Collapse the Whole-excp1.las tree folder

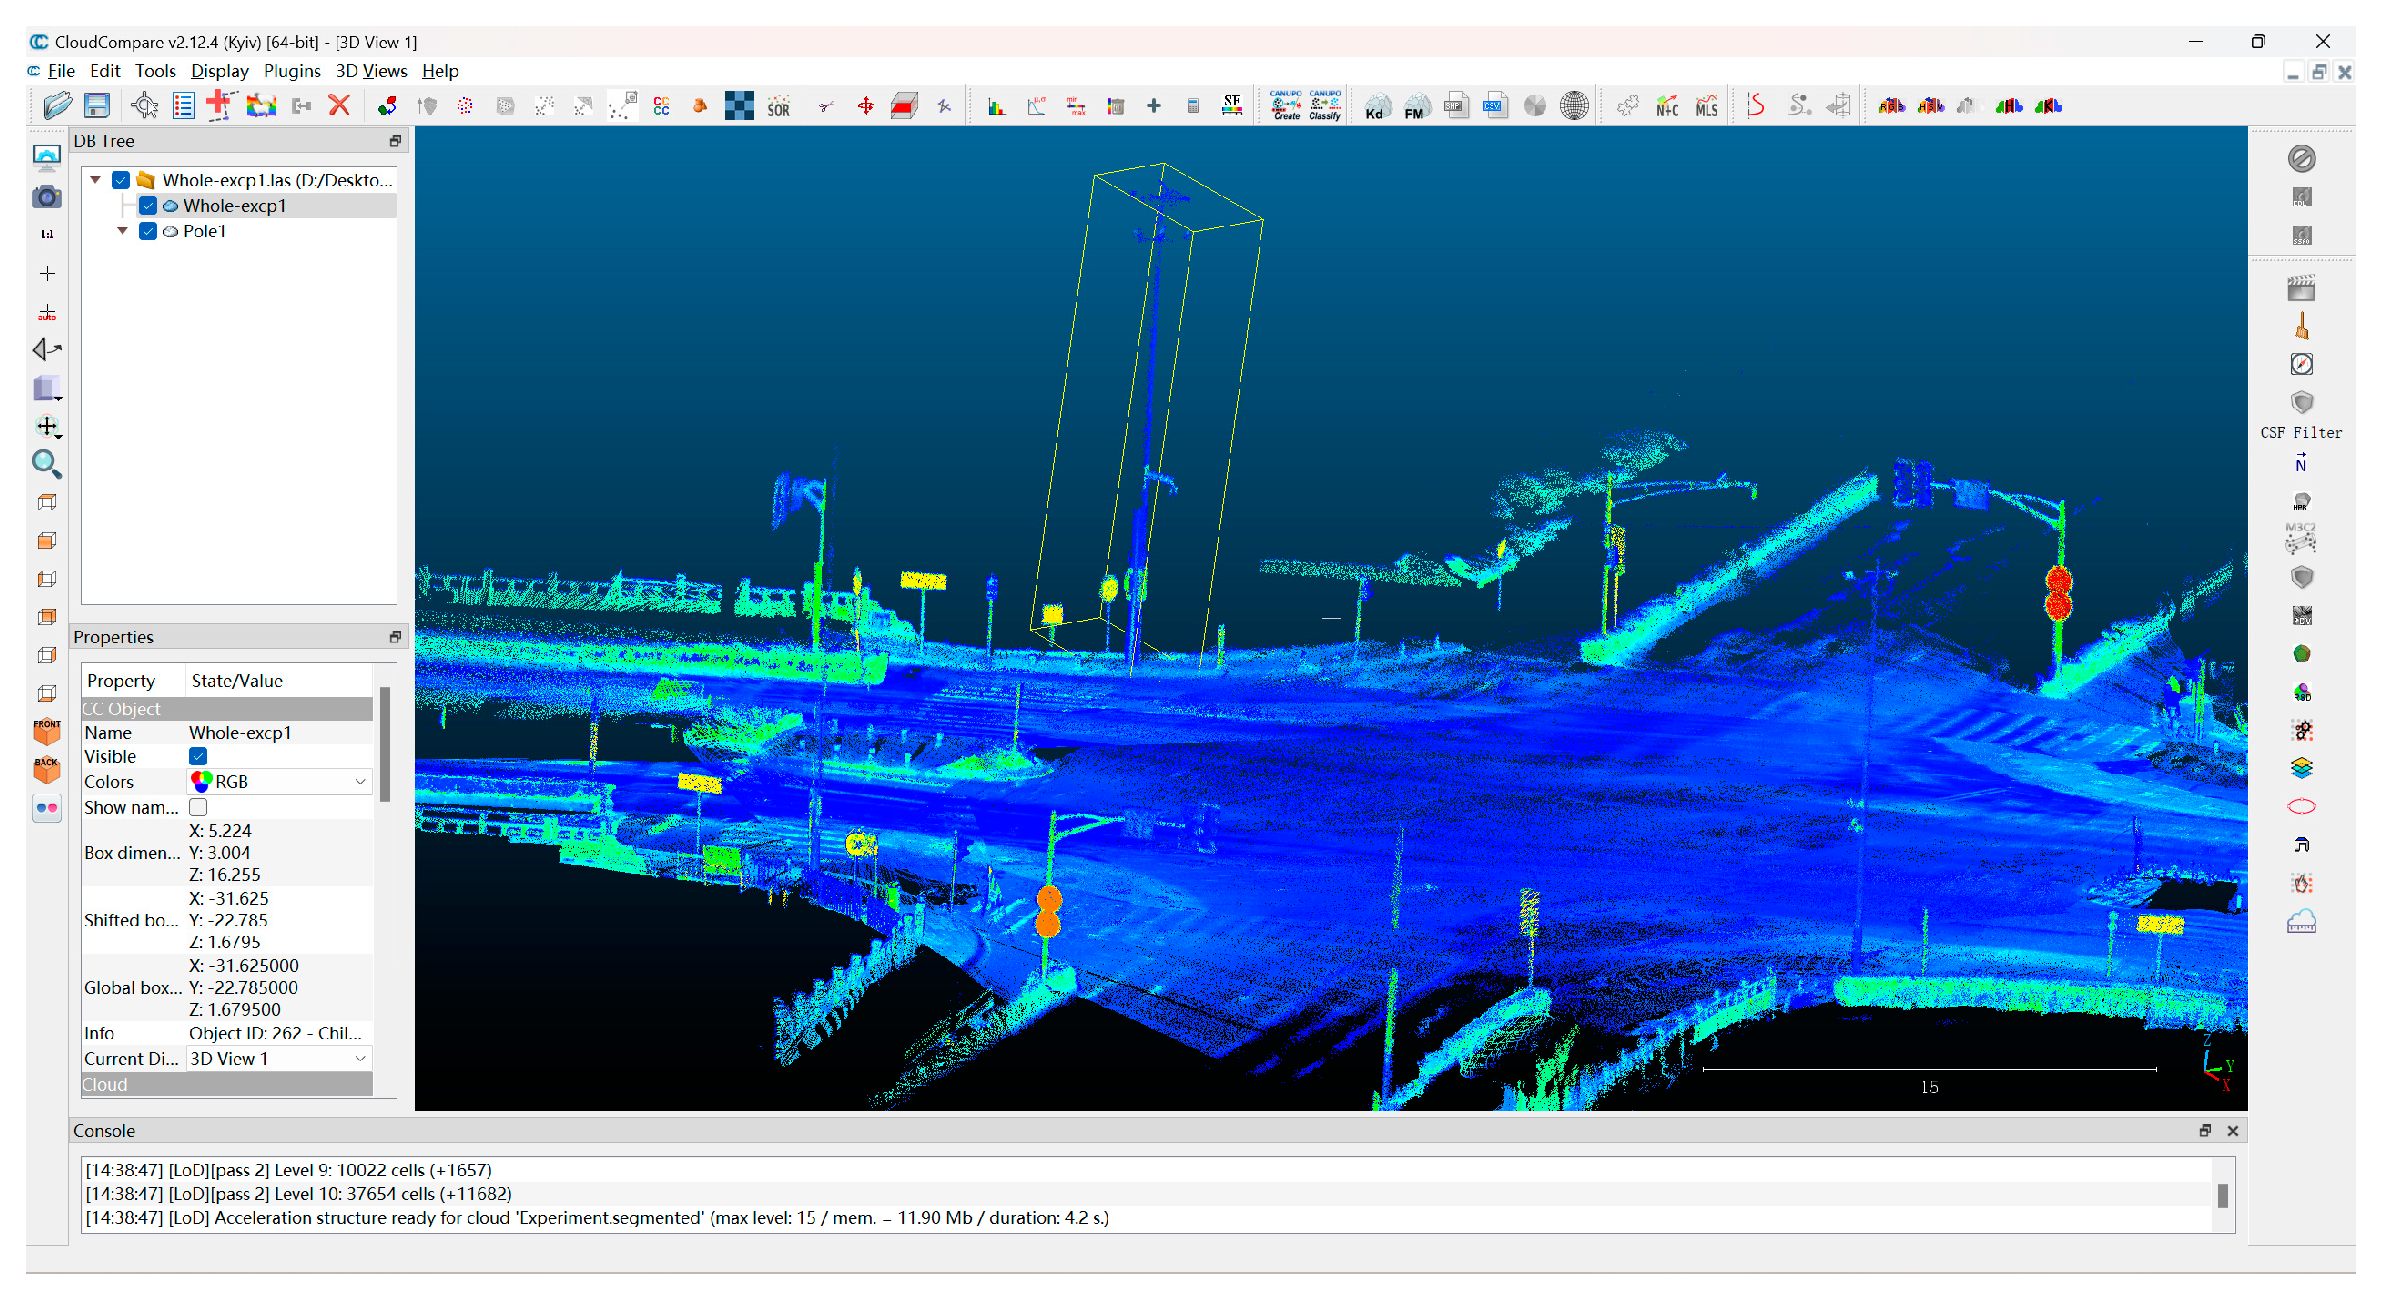(x=96, y=180)
